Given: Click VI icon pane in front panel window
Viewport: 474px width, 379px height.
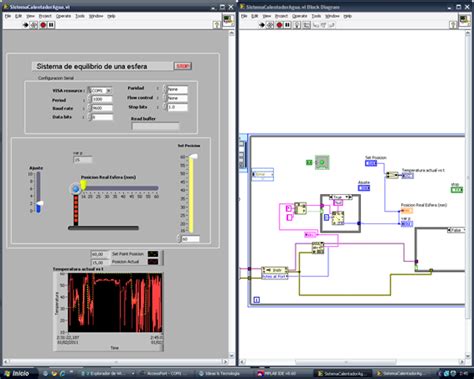Looking at the screenshot, I should tap(228, 20).
